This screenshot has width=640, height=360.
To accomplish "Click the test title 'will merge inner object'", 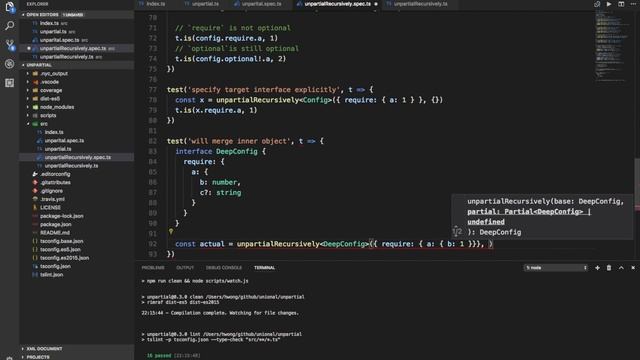I will pos(238,141).
